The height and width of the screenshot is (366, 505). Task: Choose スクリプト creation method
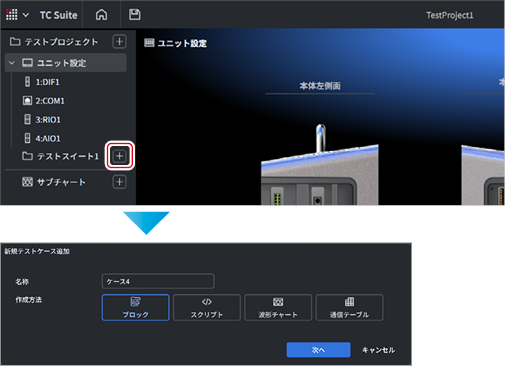coord(207,307)
